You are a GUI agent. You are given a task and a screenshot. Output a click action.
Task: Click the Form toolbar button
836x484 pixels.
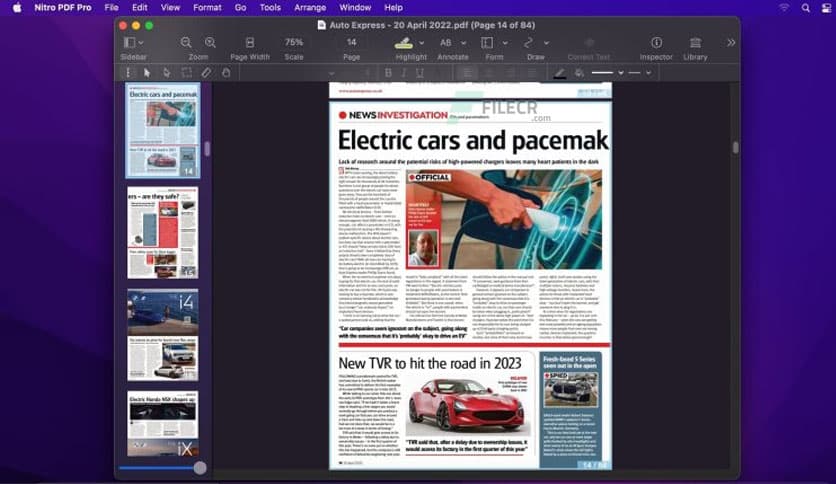487,43
